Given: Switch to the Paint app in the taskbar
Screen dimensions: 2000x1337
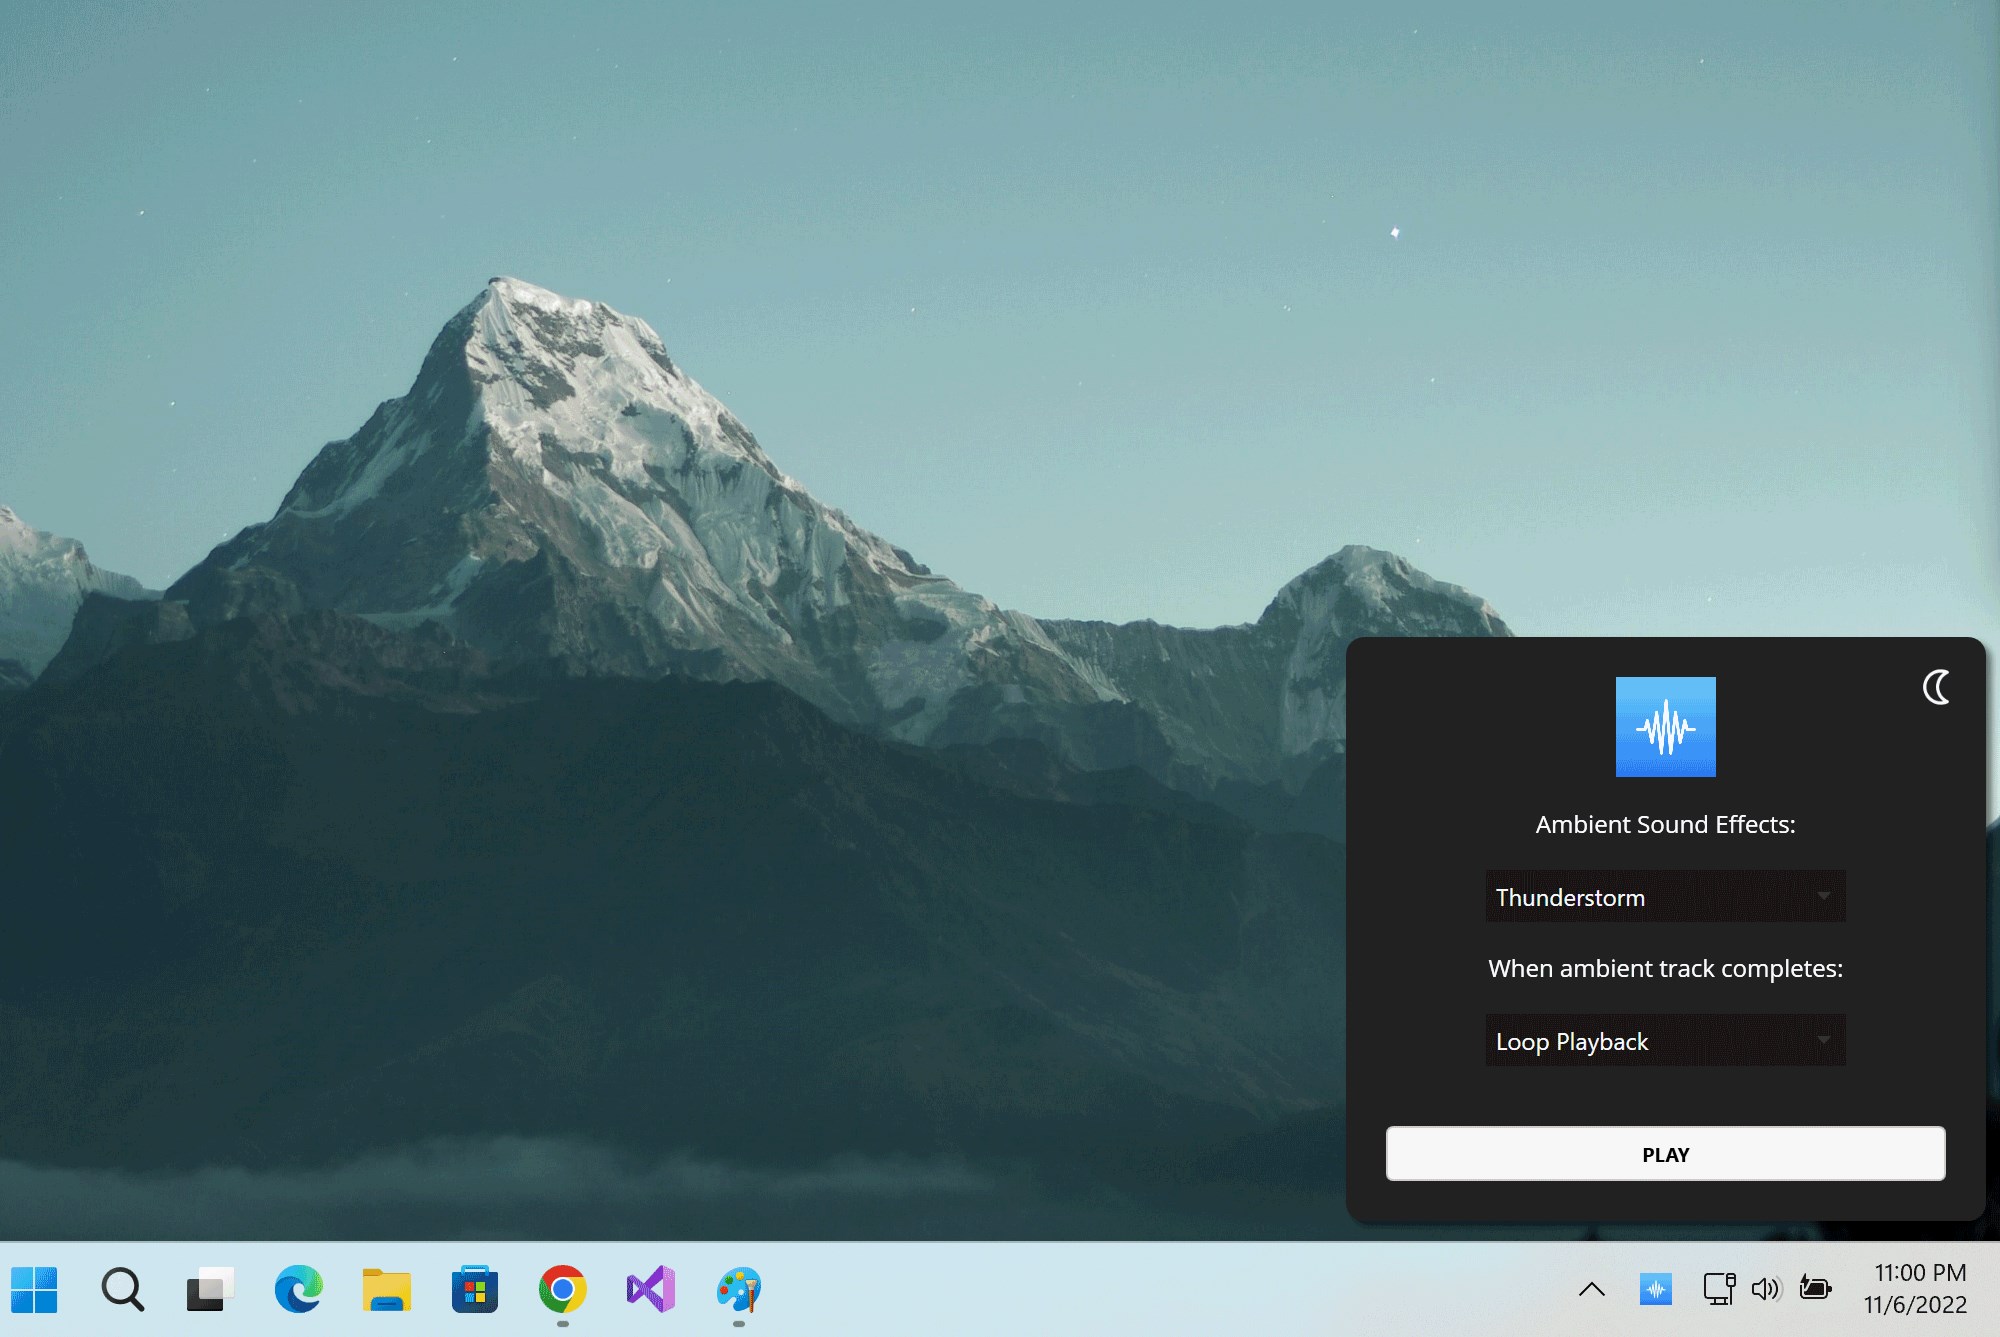Looking at the screenshot, I should (738, 1289).
